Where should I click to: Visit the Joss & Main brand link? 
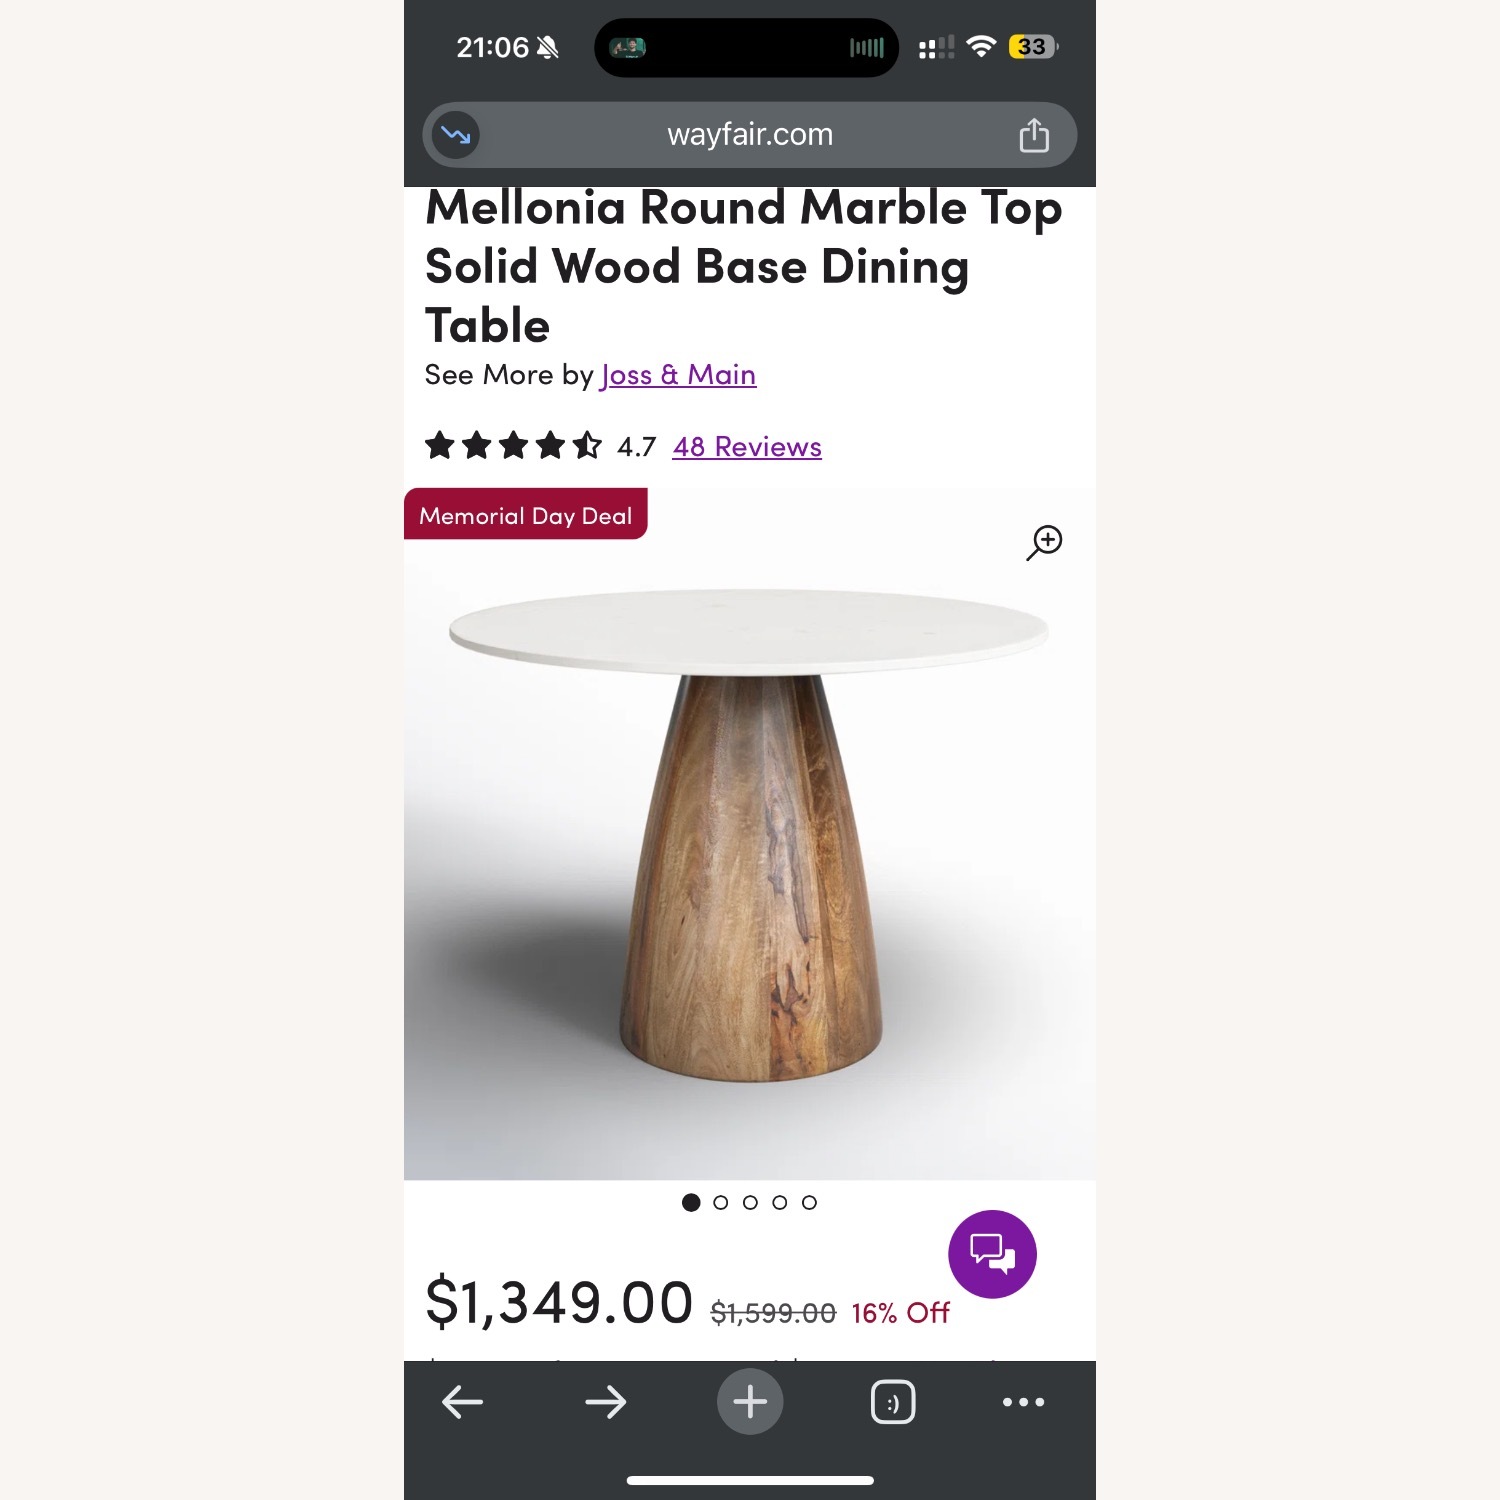(677, 375)
